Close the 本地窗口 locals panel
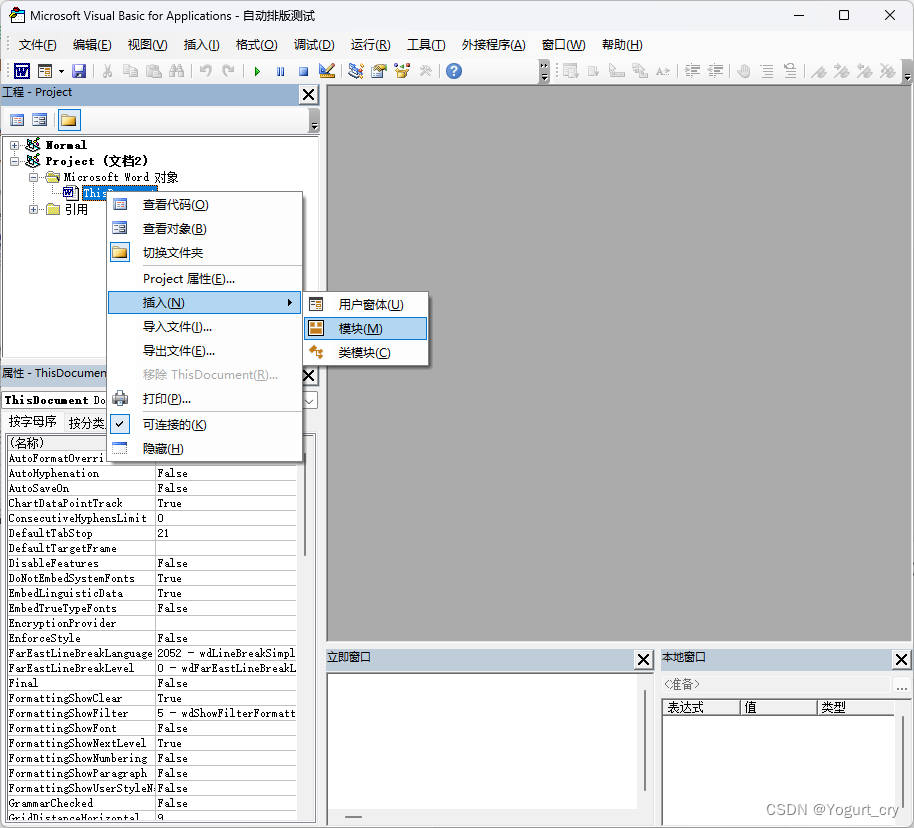Viewport: 914px width, 828px height. coord(901,659)
